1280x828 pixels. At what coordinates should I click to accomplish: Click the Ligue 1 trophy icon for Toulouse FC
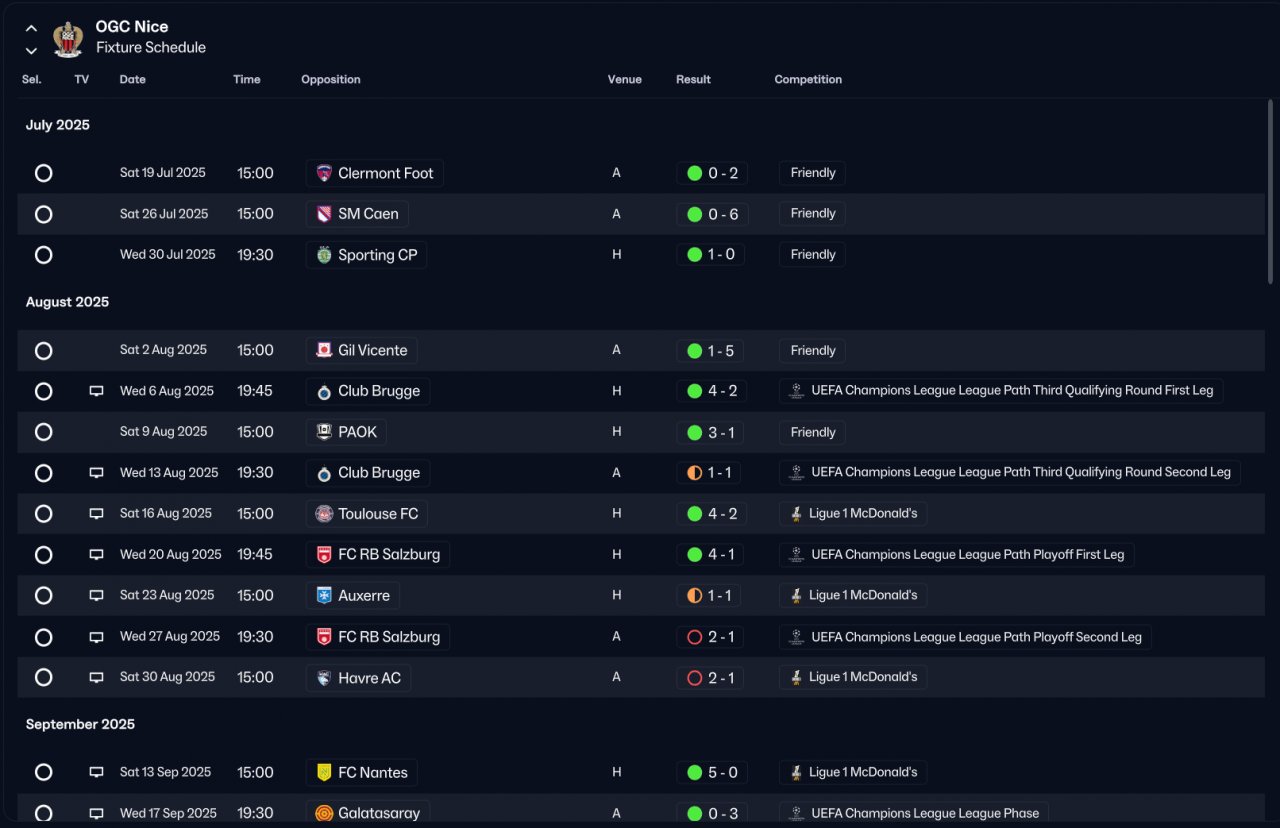(796, 514)
